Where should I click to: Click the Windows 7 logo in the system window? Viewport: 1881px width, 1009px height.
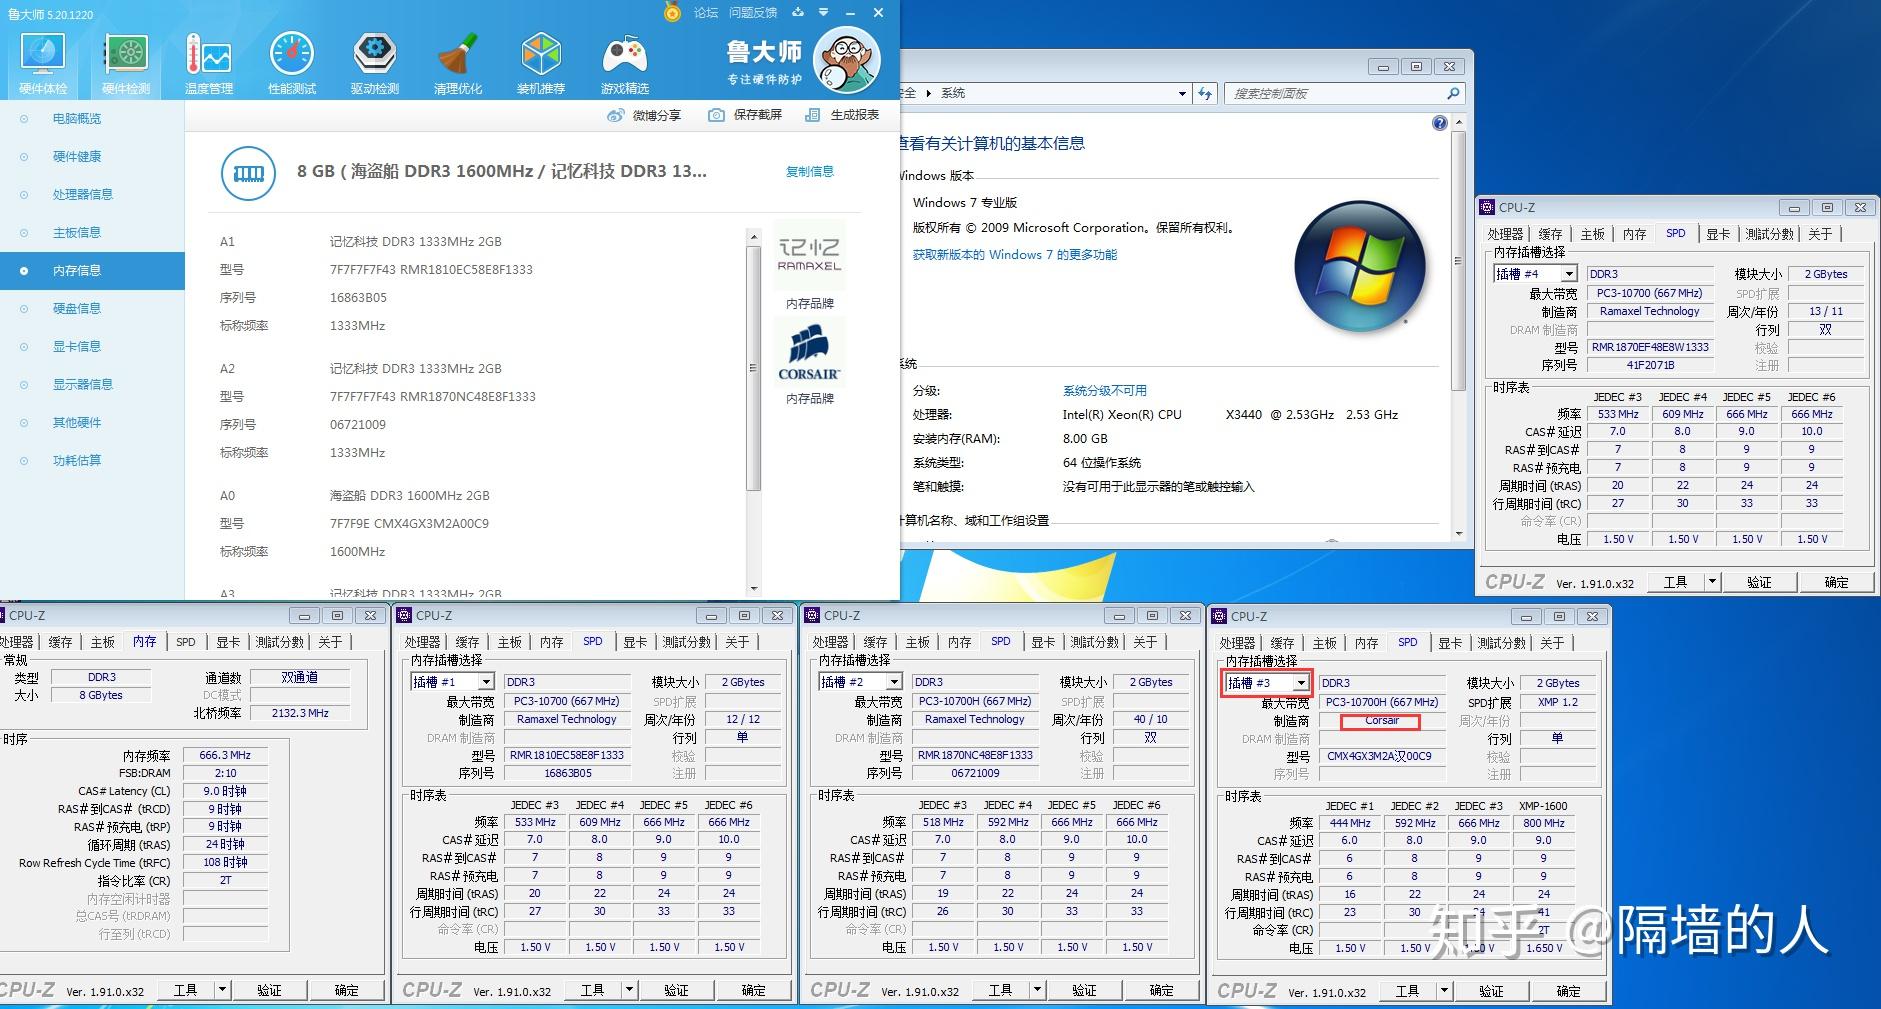(1360, 268)
